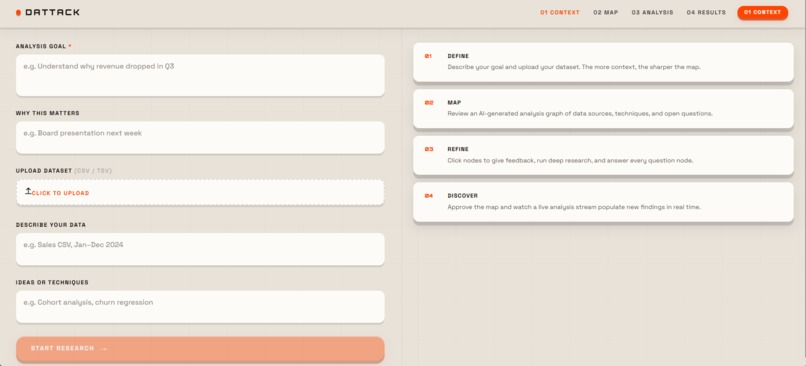
Task: Select the 01 Define step card
Action: (x=603, y=62)
